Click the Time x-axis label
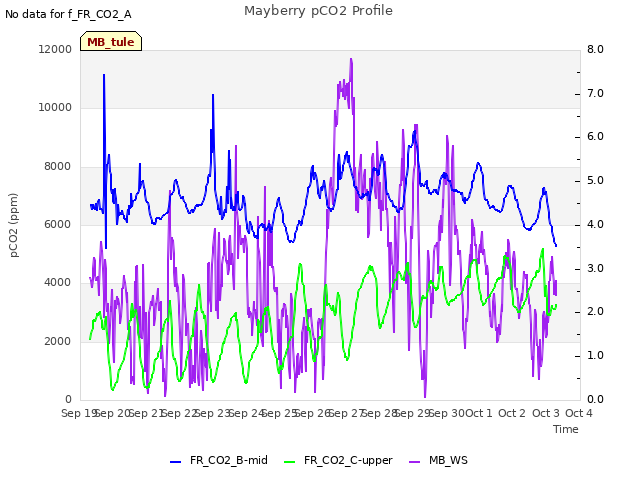Viewport: 640px width, 480px height. (566, 429)
